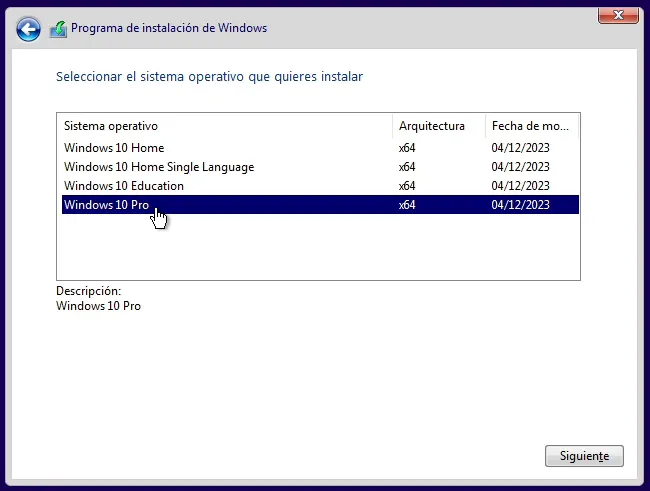Click x64 in Home Single Language row

[407, 167]
